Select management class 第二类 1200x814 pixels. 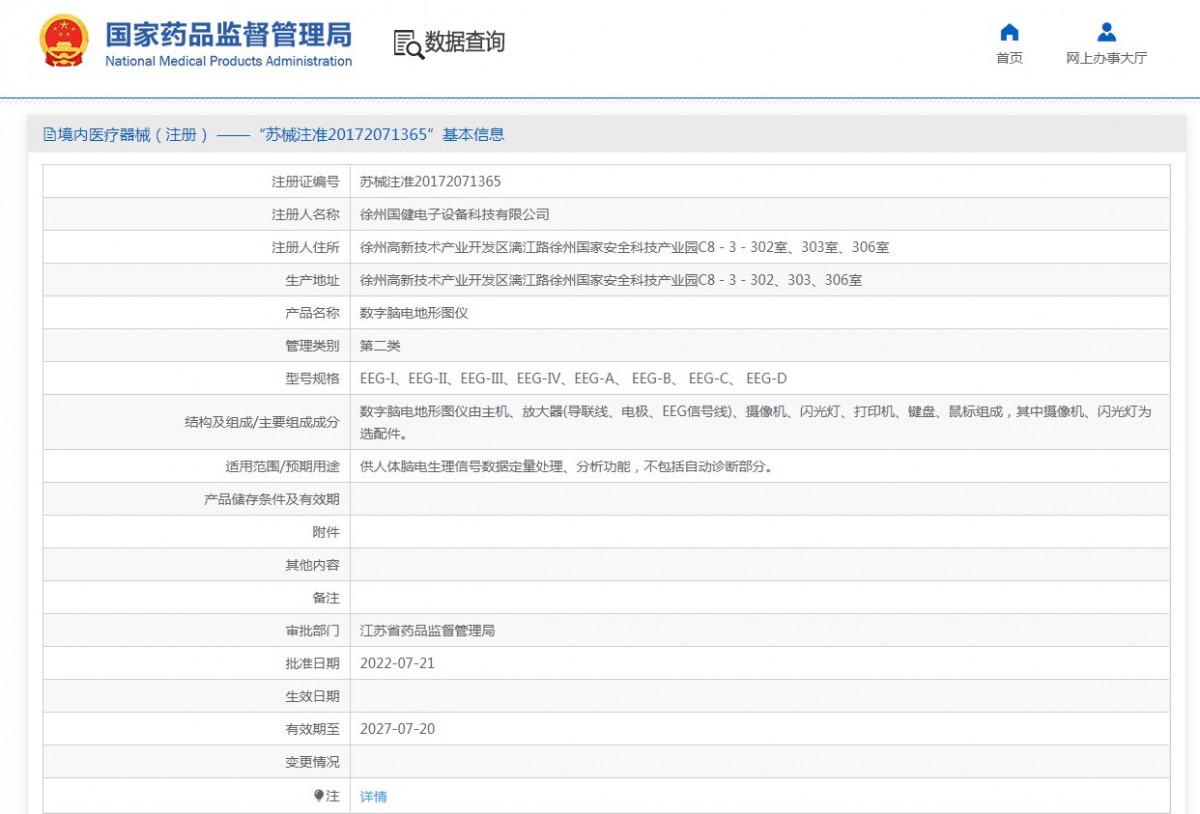click(x=380, y=346)
